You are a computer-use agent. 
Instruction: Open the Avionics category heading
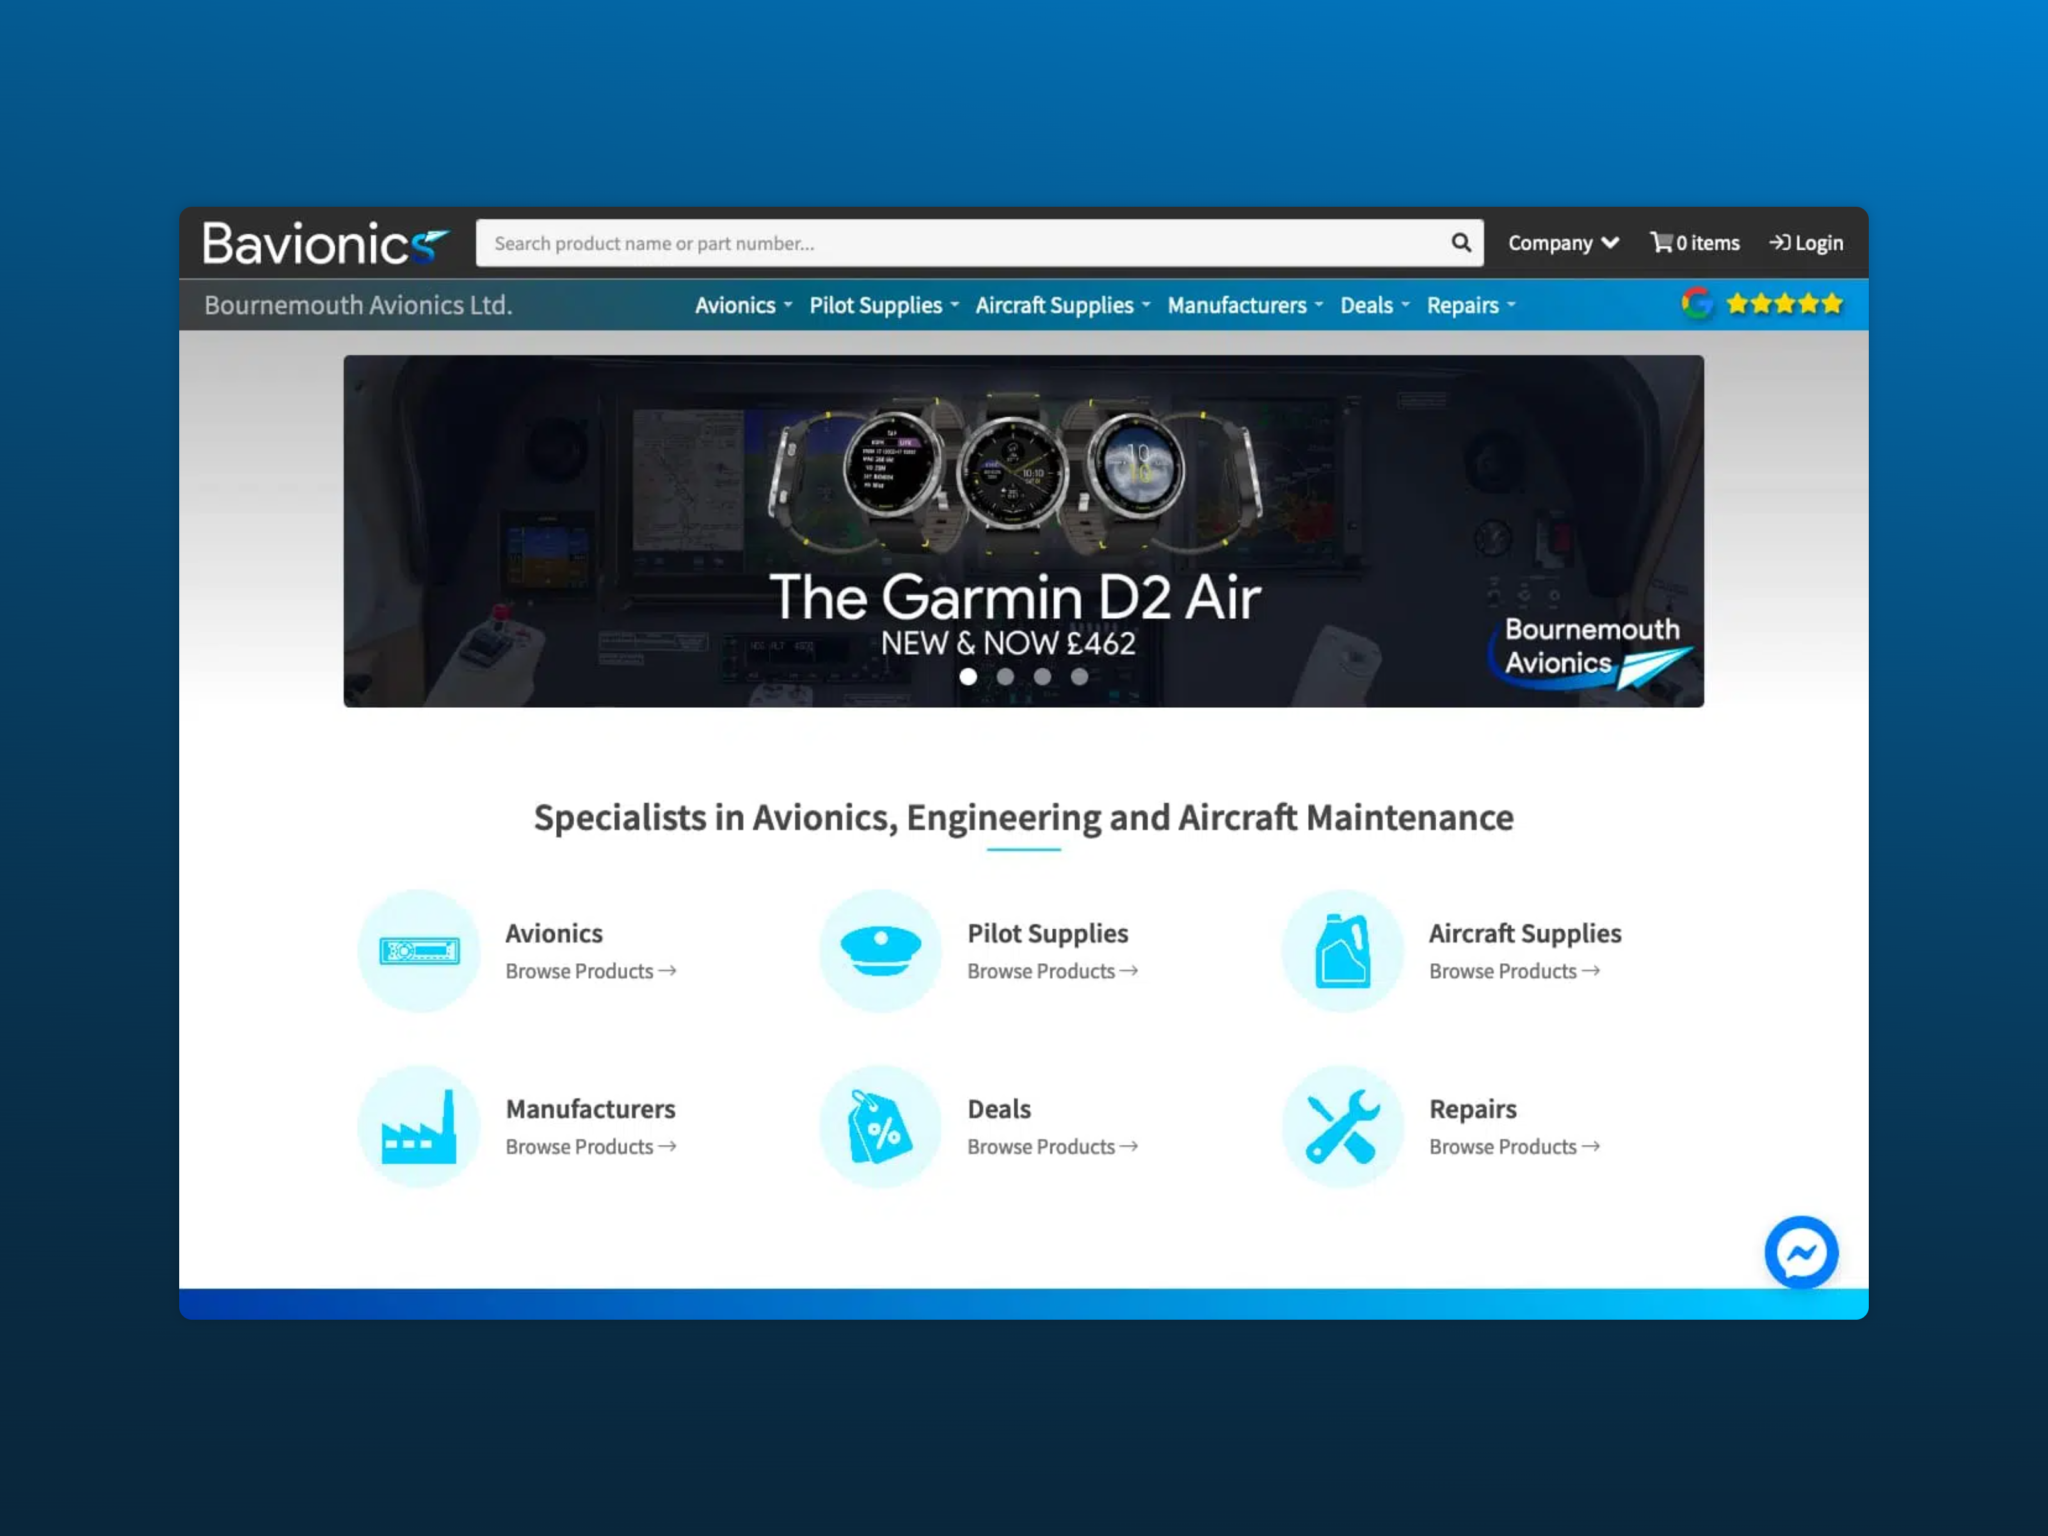(554, 933)
